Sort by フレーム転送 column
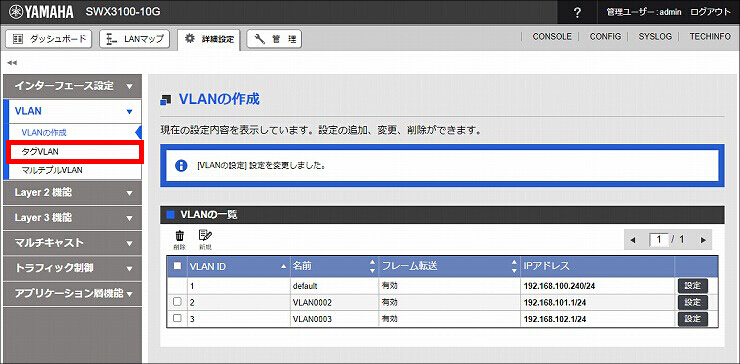 point(449,267)
